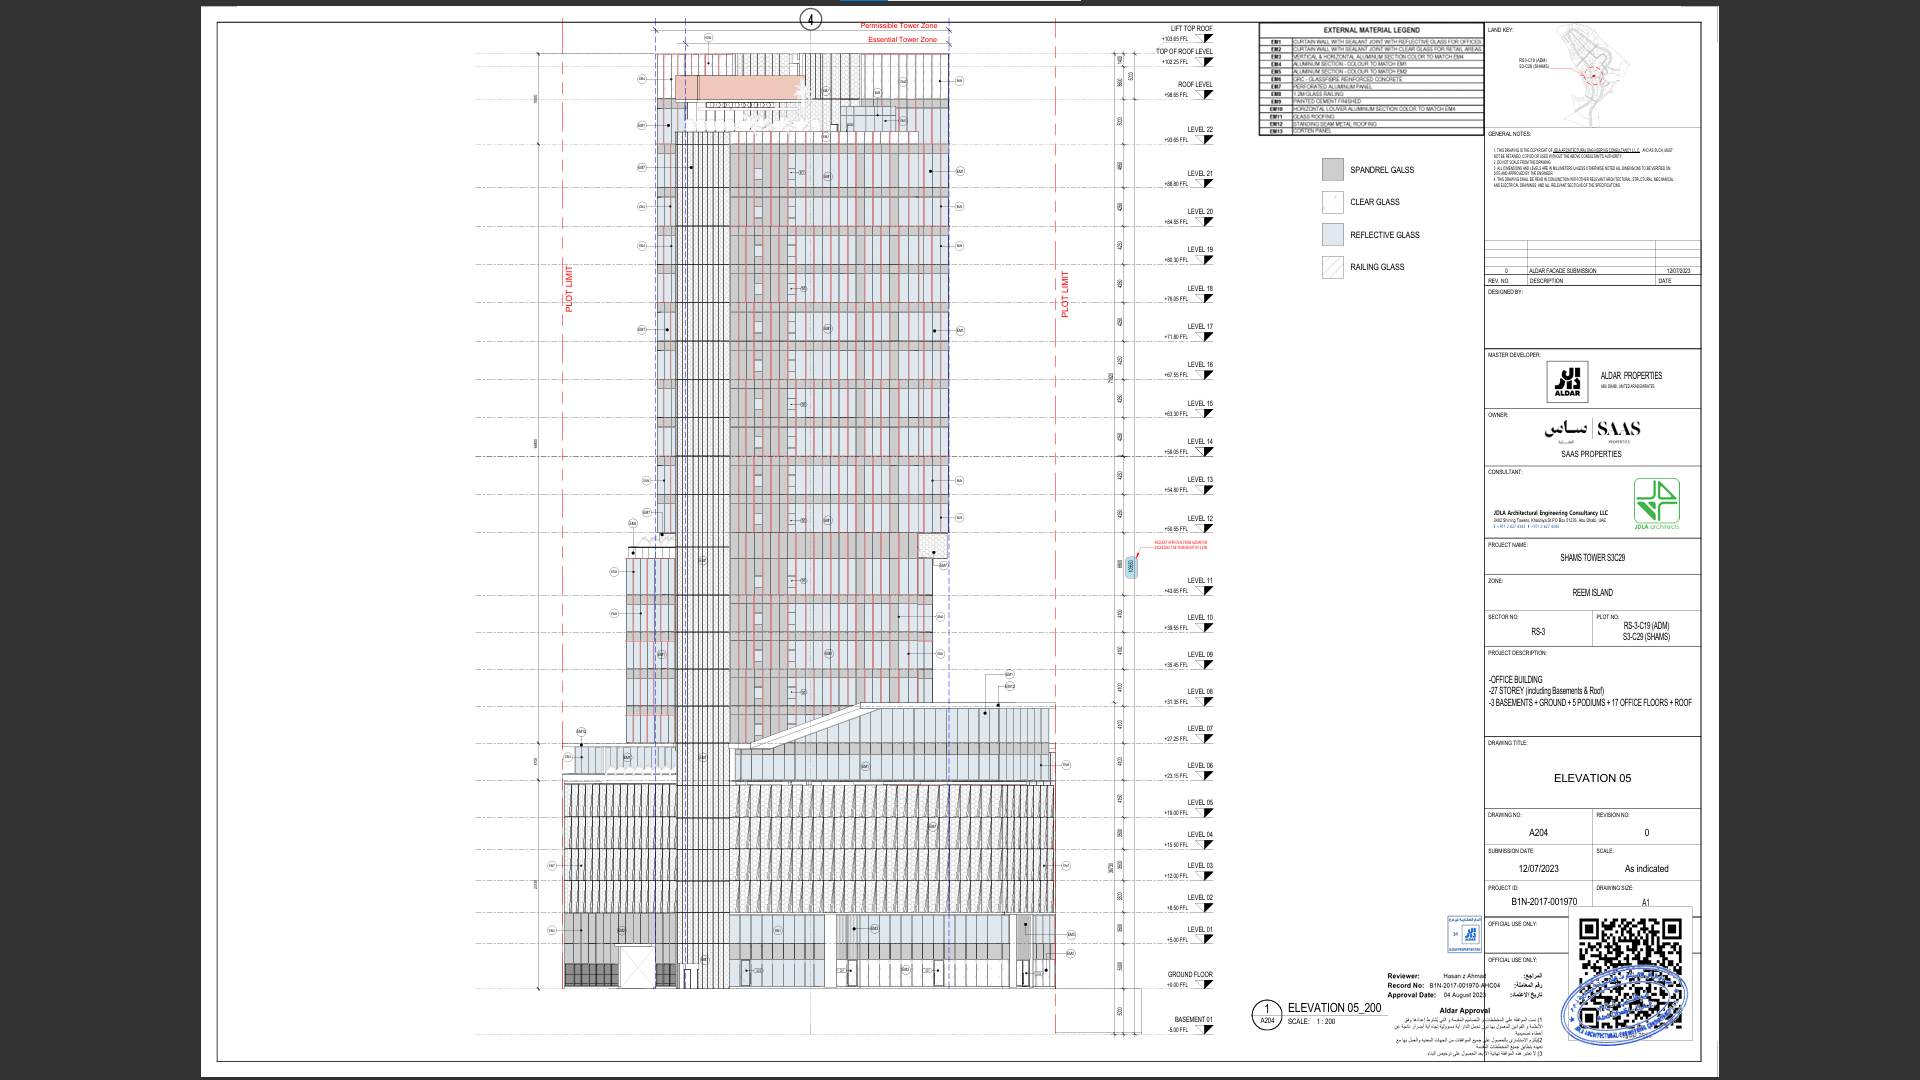Click the ALDAR logo in master developer box

pos(1567,381)
